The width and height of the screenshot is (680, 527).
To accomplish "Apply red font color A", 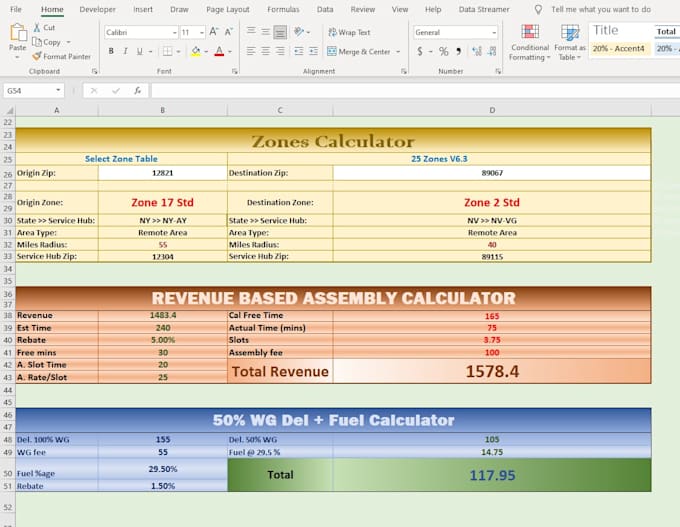I will [219, 51].
